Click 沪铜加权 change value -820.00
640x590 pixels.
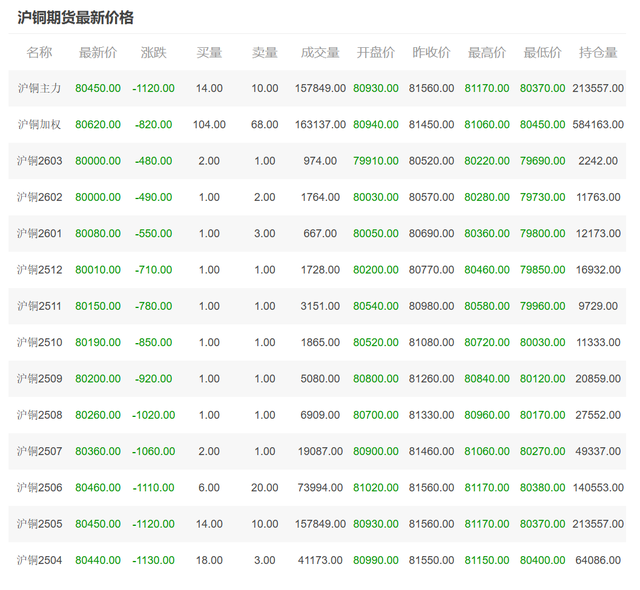pos(153,124)
